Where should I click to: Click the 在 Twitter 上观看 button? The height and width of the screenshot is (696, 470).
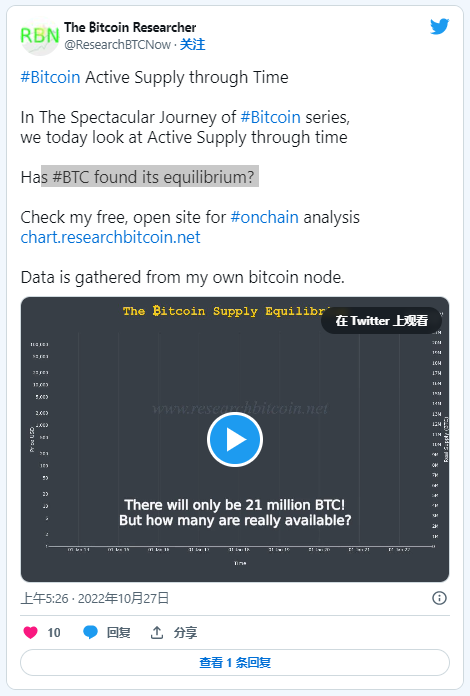click(381, 320)
